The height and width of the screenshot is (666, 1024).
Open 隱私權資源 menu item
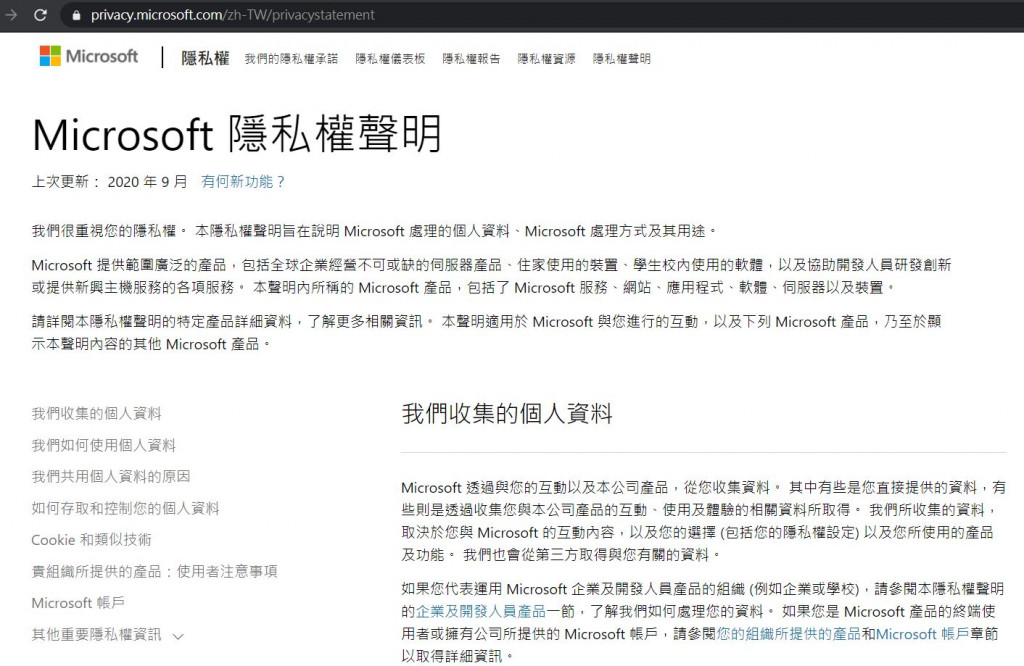(x=547, y=59)
